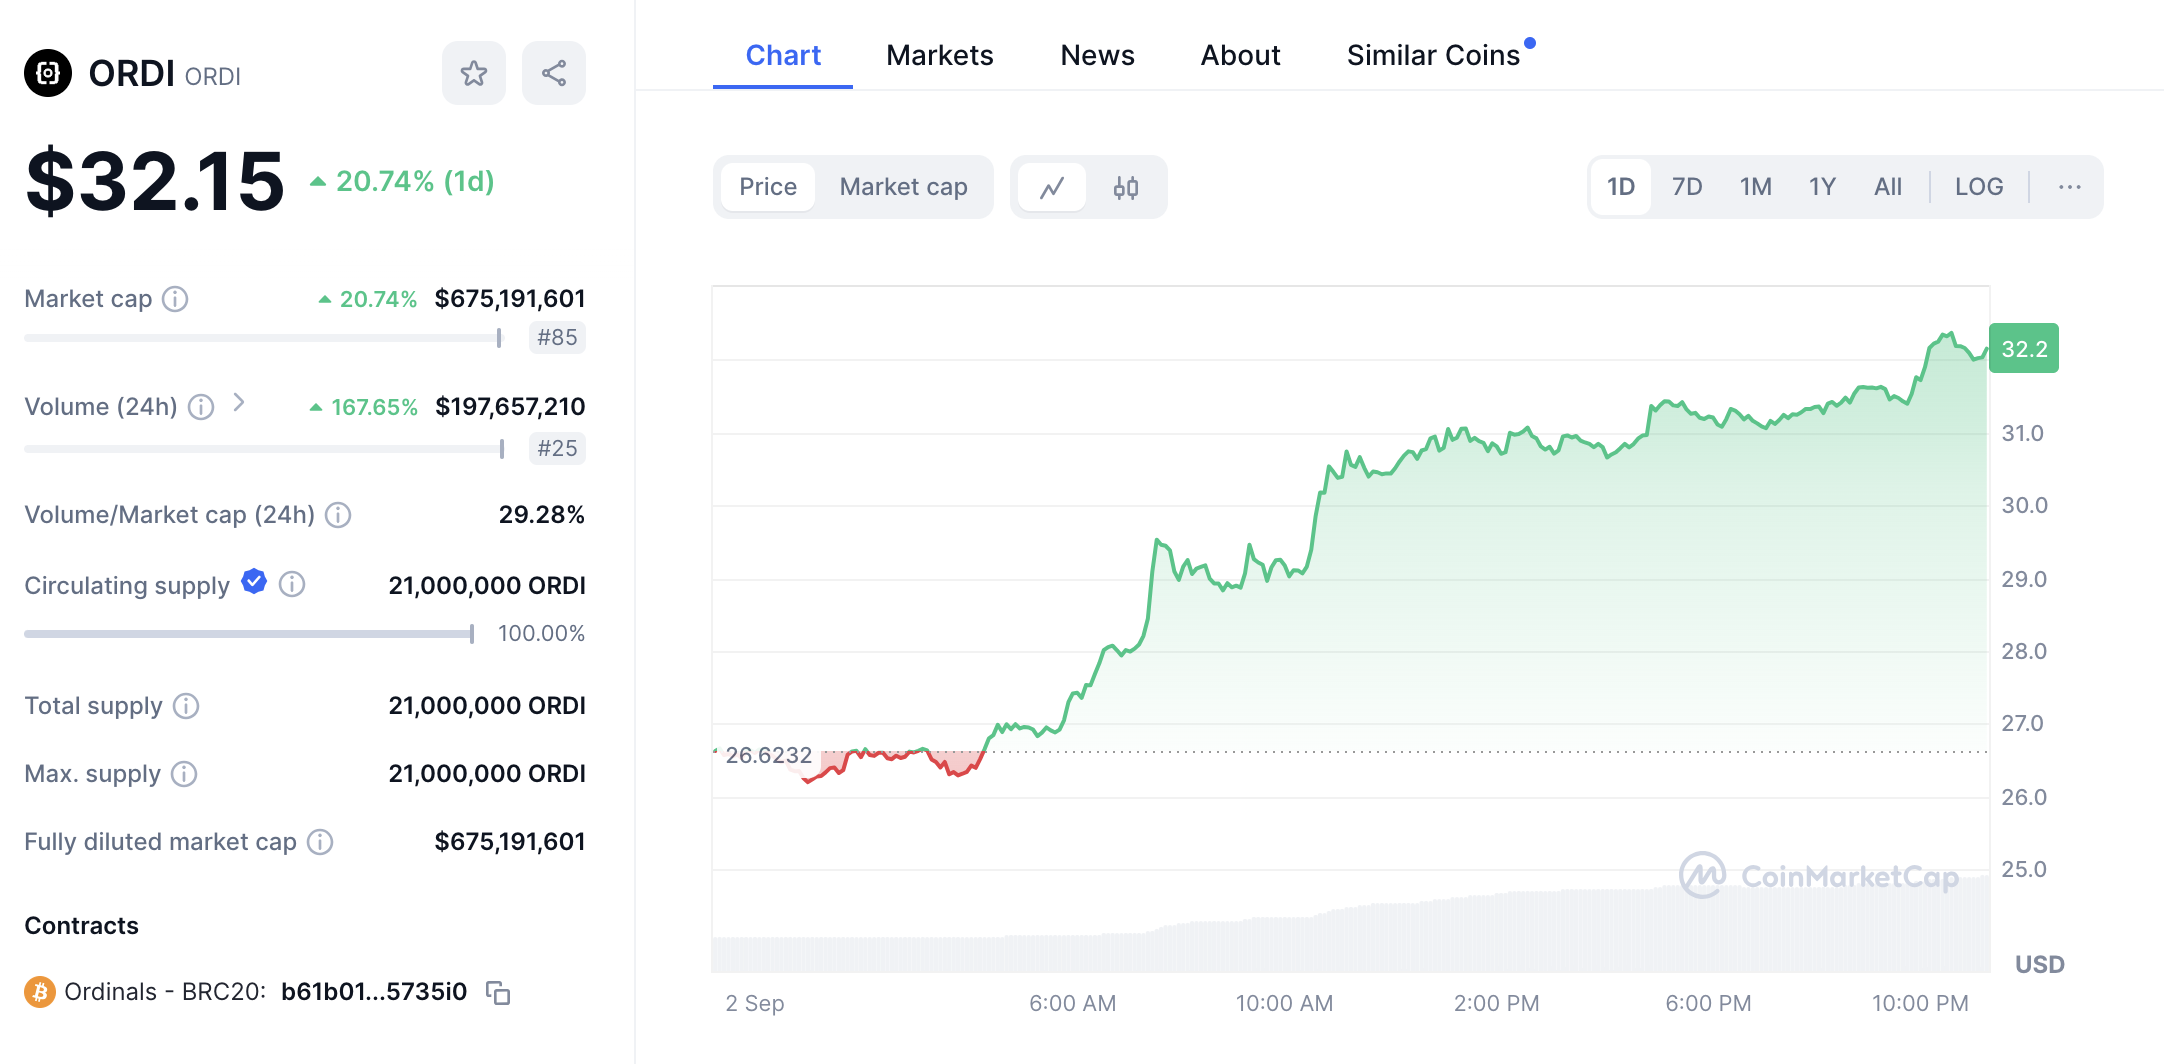
Task: Click the Volume rank progress bar
Action: (x=264, y=449)
